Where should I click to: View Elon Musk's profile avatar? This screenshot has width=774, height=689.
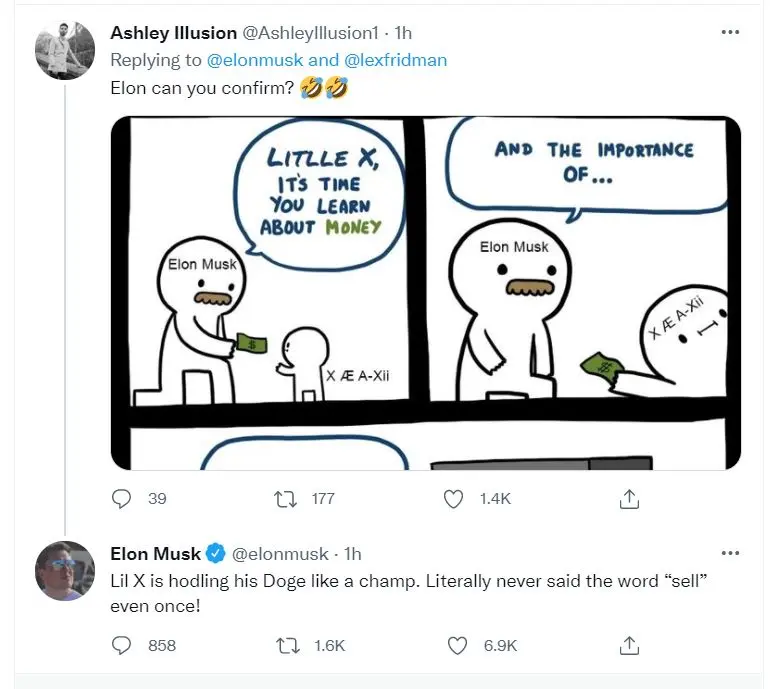point(65,570)
